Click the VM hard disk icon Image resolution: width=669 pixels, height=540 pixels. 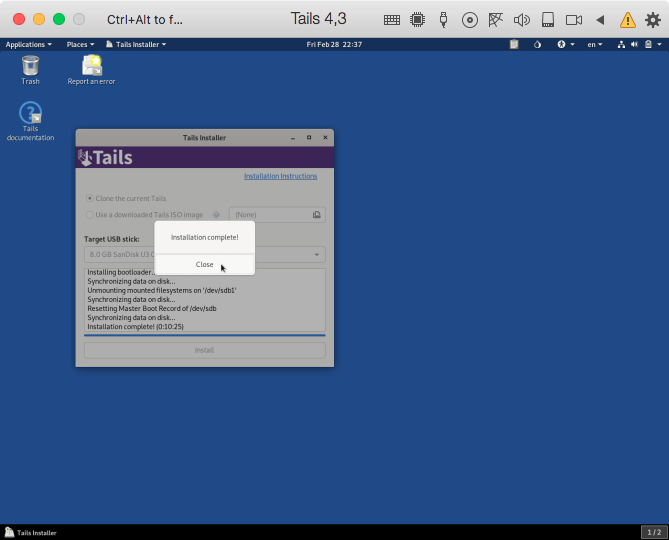point(548,20)
